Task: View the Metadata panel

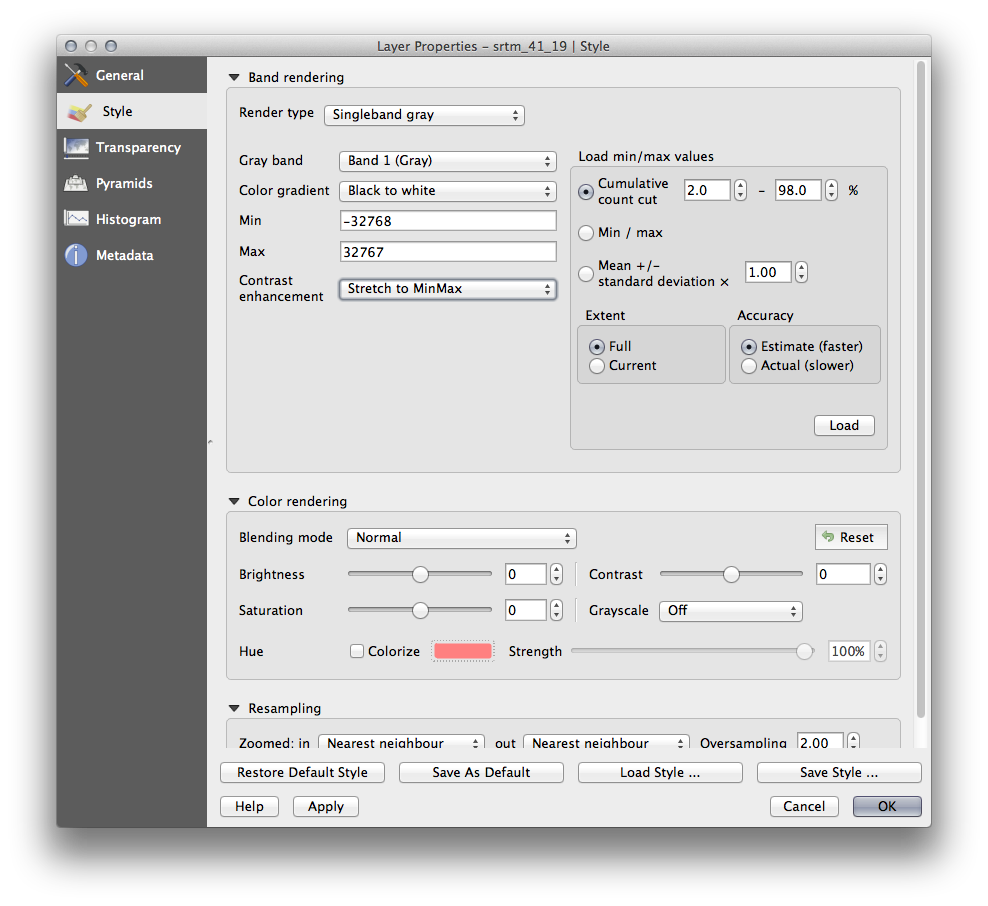Action: (x=125, y=255)
